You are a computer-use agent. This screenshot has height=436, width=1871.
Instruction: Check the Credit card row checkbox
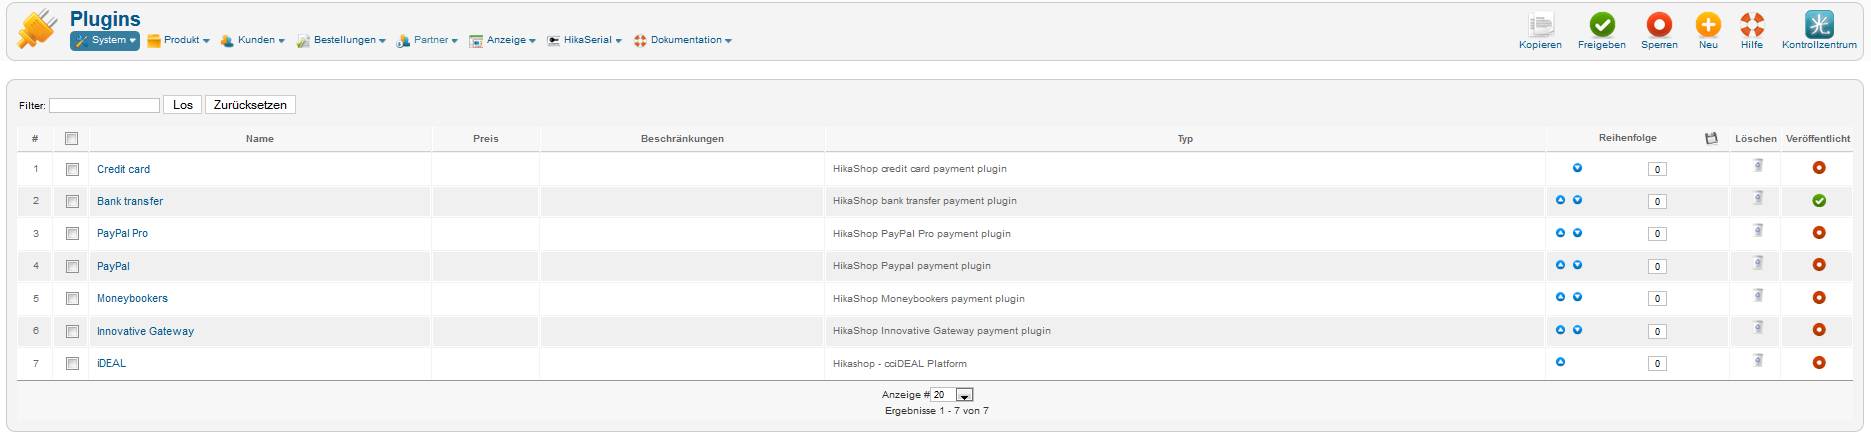coord(72,170)
